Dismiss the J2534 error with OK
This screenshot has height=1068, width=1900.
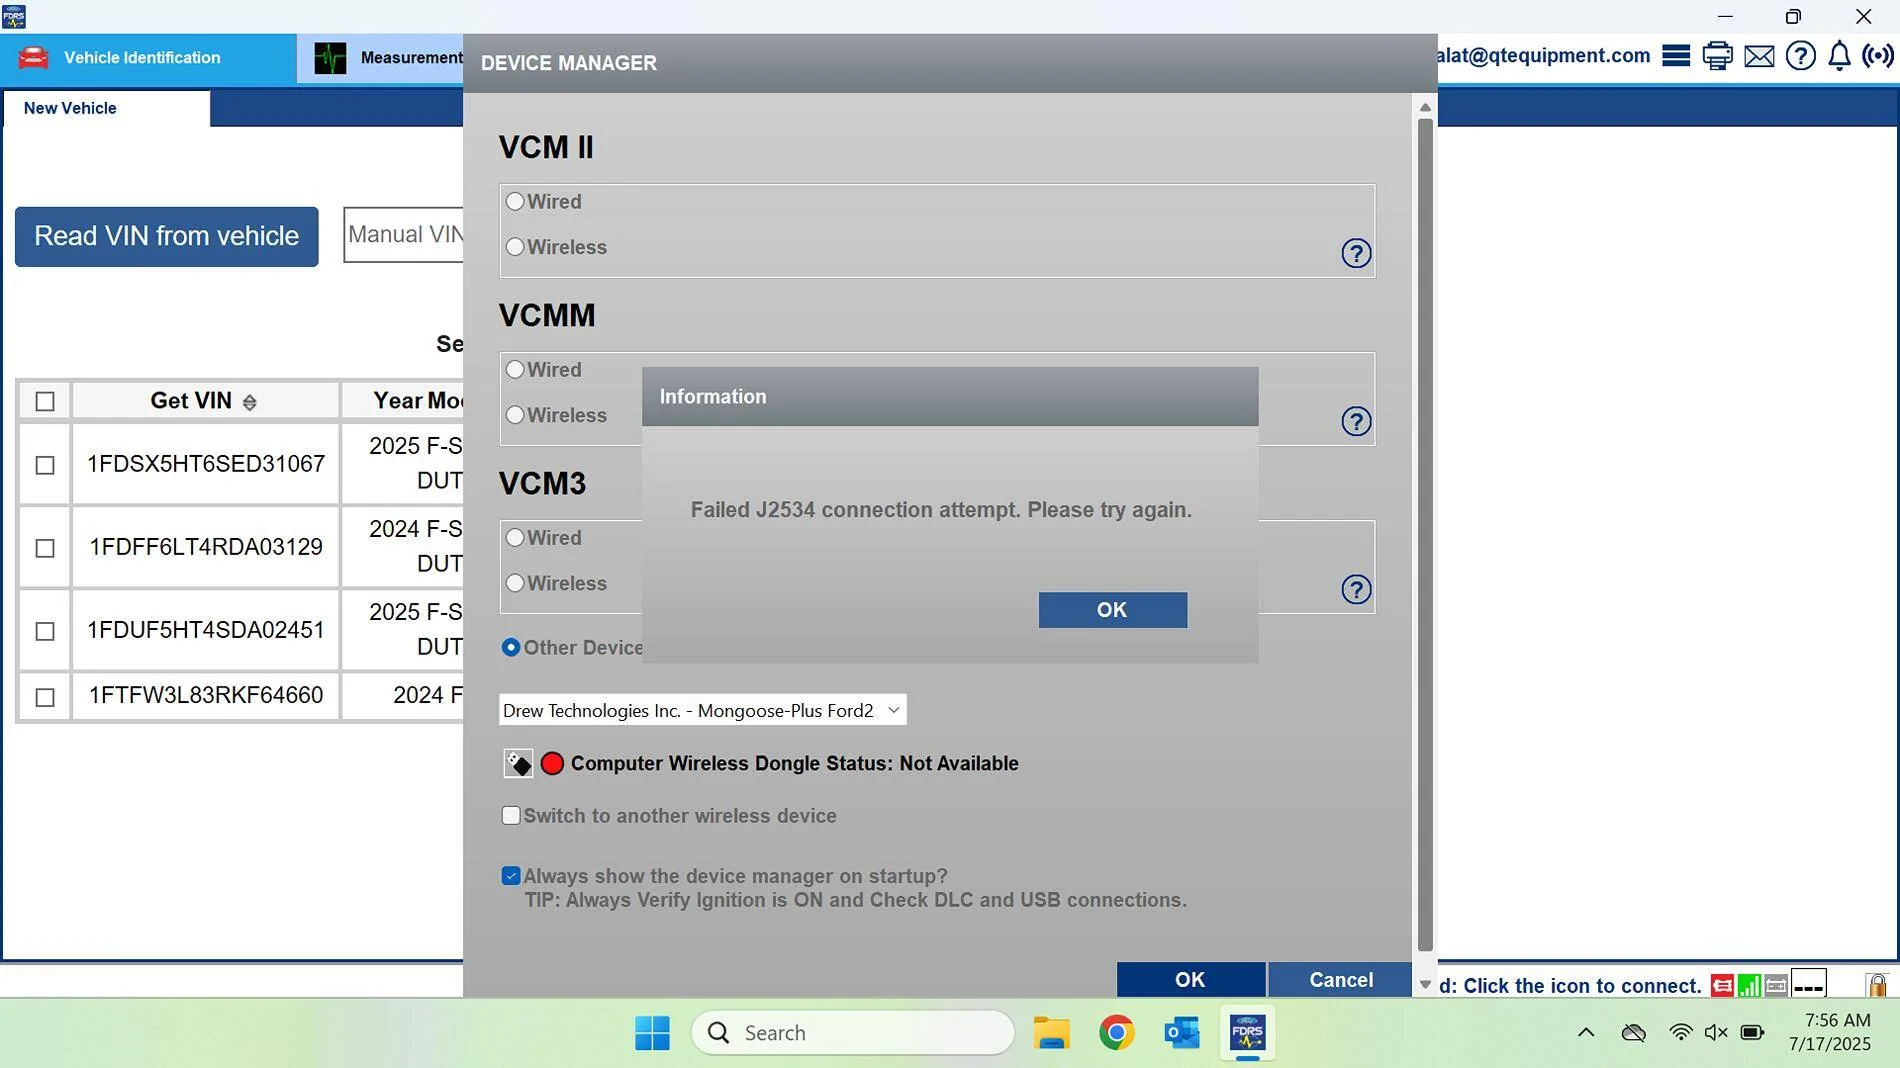pyautogui.click(x=1112, y=609)
